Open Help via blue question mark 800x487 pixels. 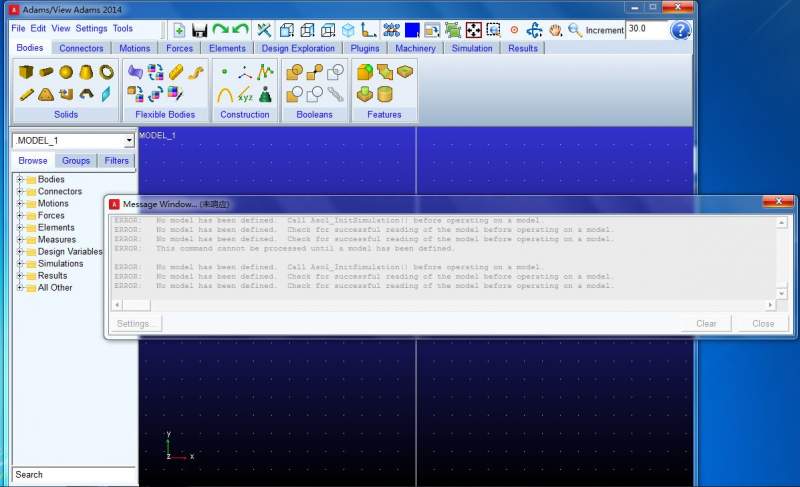(x=680, y=30)
